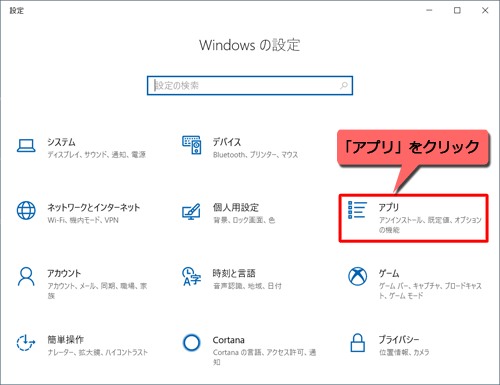
Task: Select the 時刻と言語 title
Action: click(x=234, y=273)
